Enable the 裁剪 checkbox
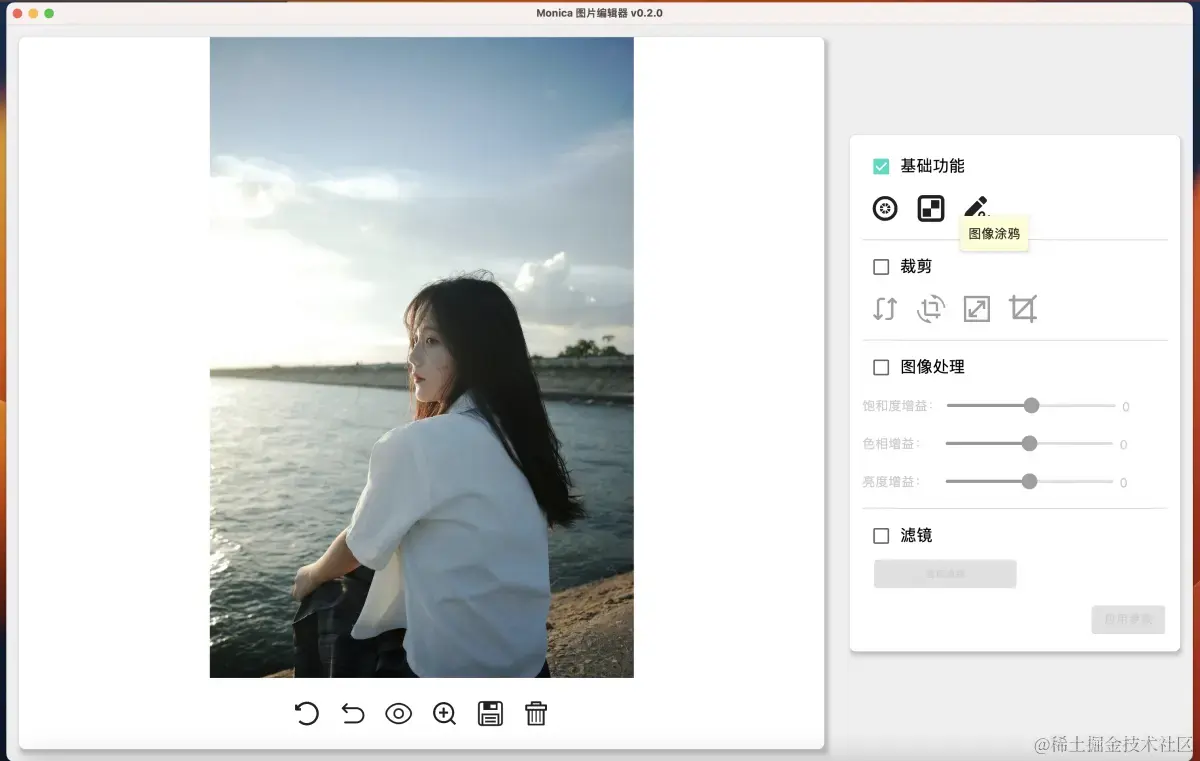The width and height of the screenshot is (1200, 761). [881, 267]
